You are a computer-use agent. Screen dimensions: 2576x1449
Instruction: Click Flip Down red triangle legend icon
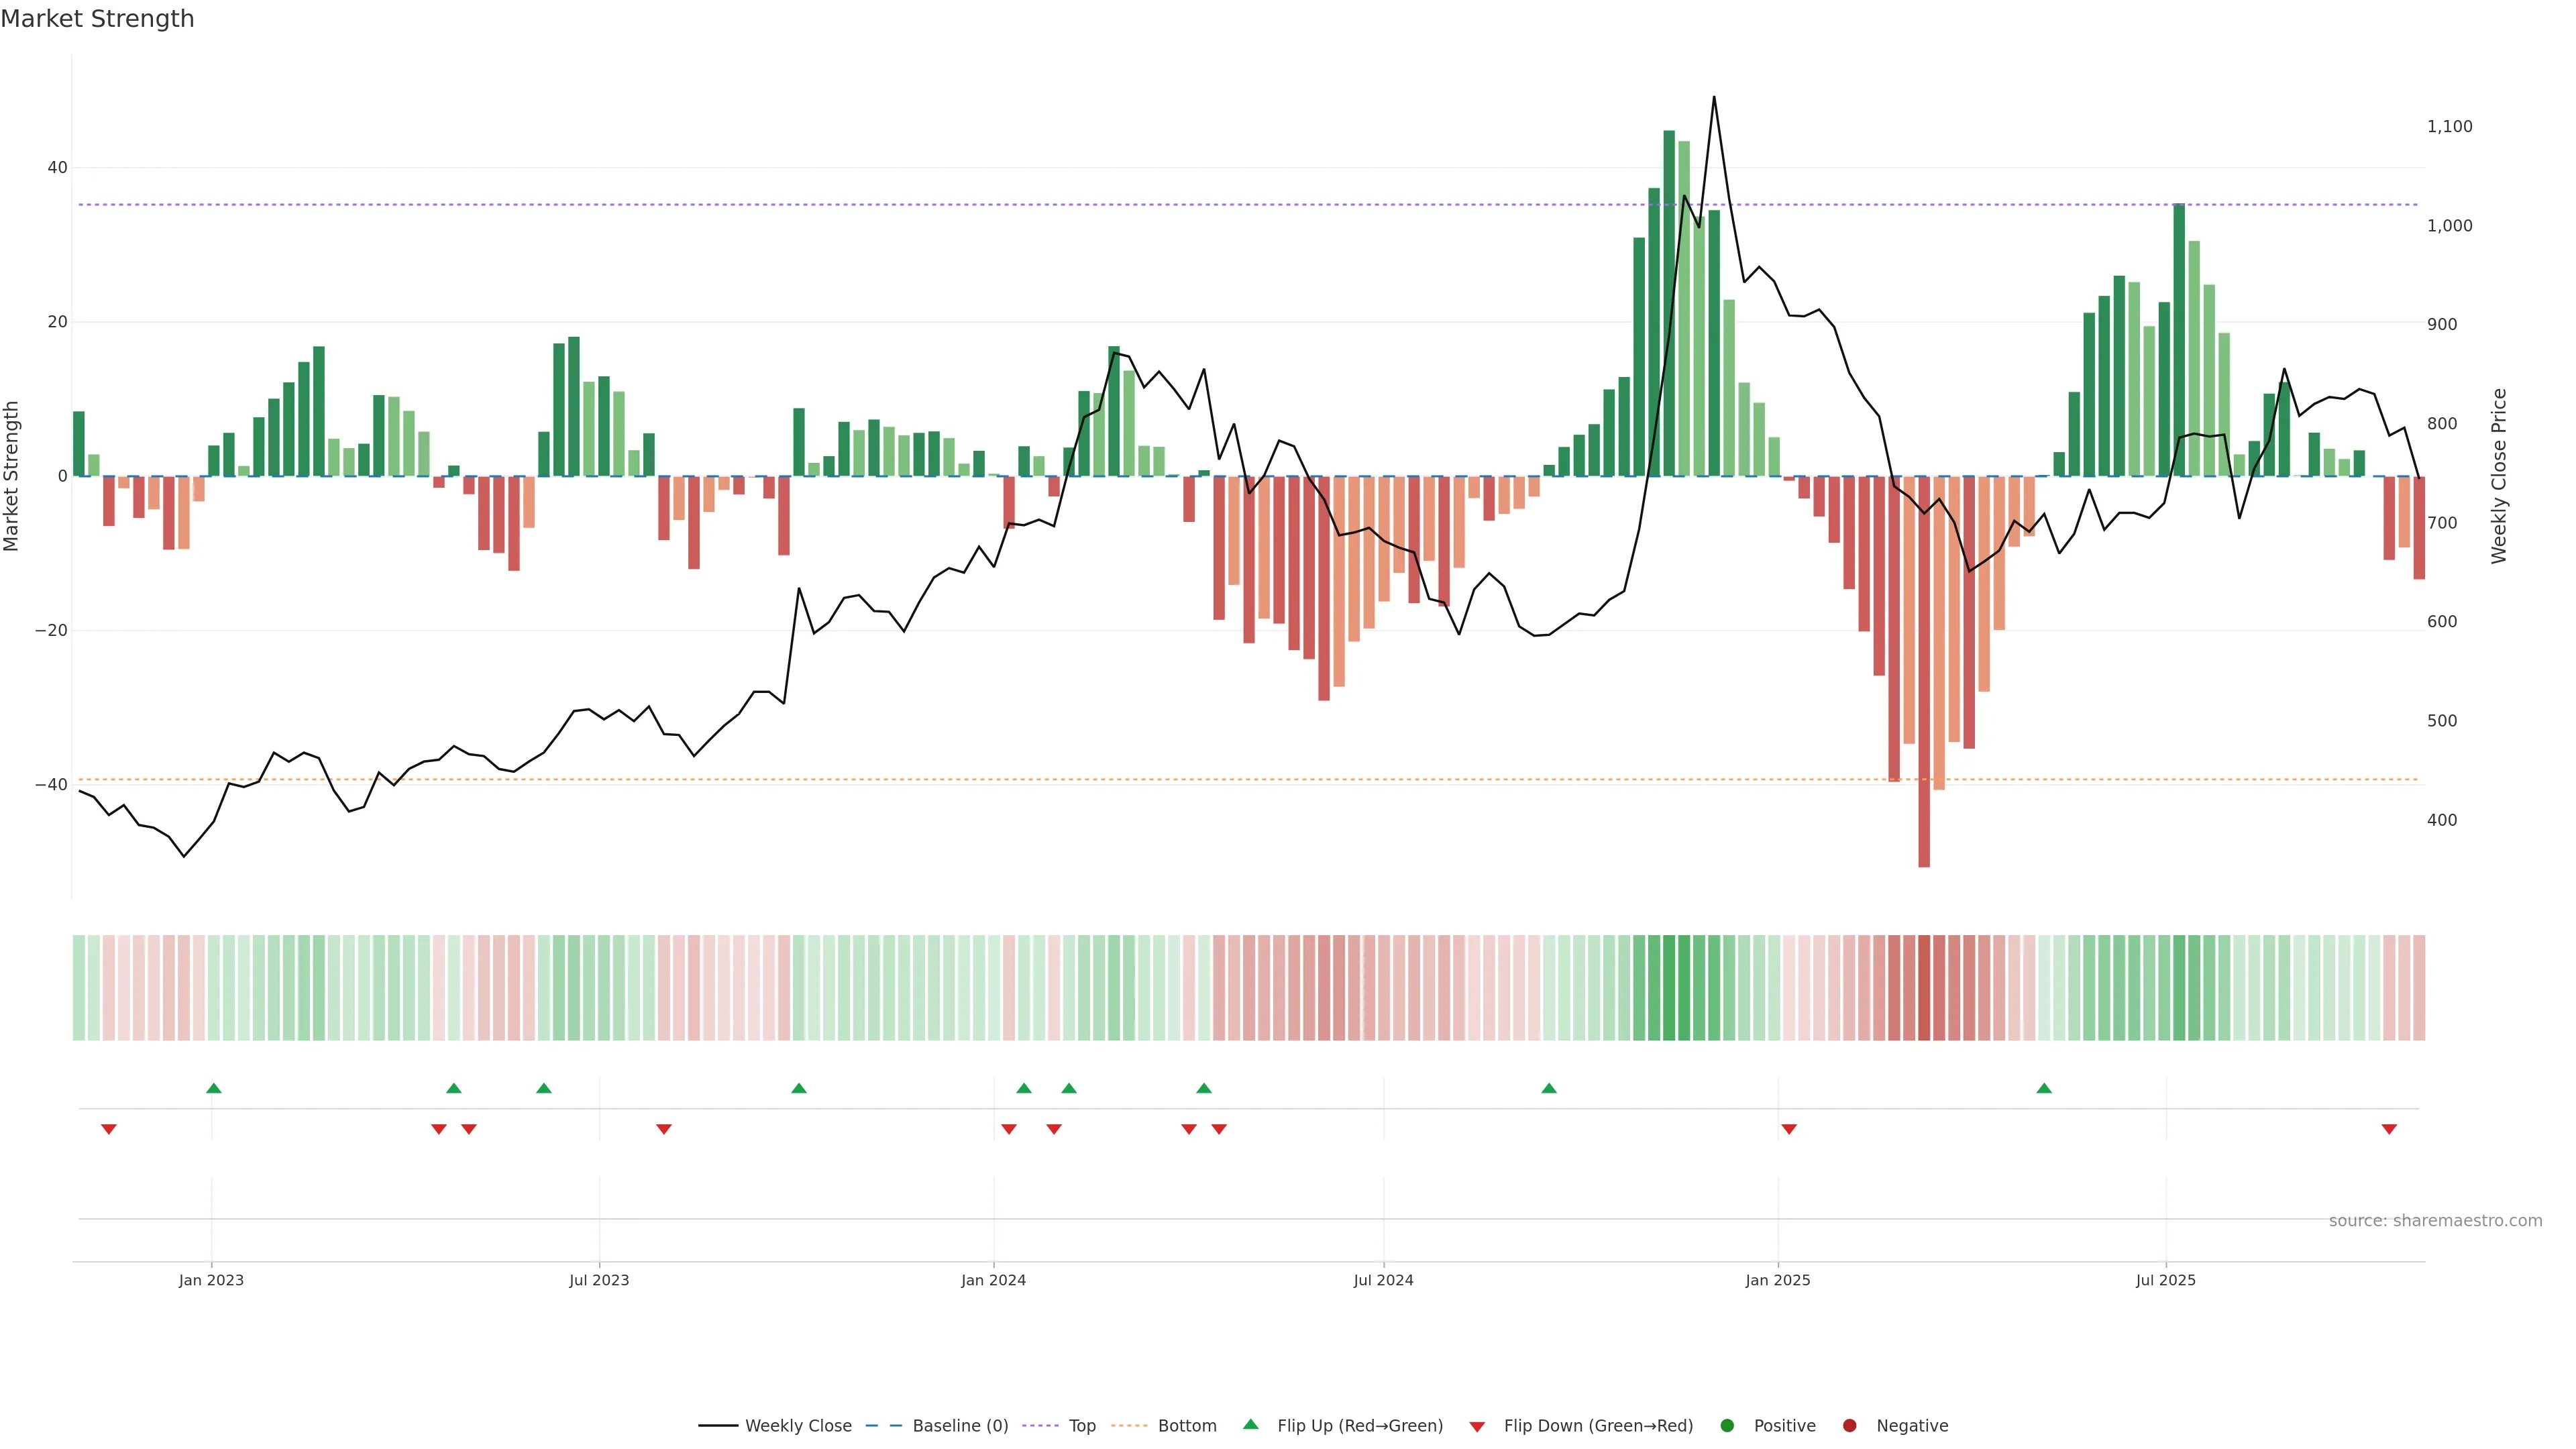pyautogui.click(x=1477, y=1427)
